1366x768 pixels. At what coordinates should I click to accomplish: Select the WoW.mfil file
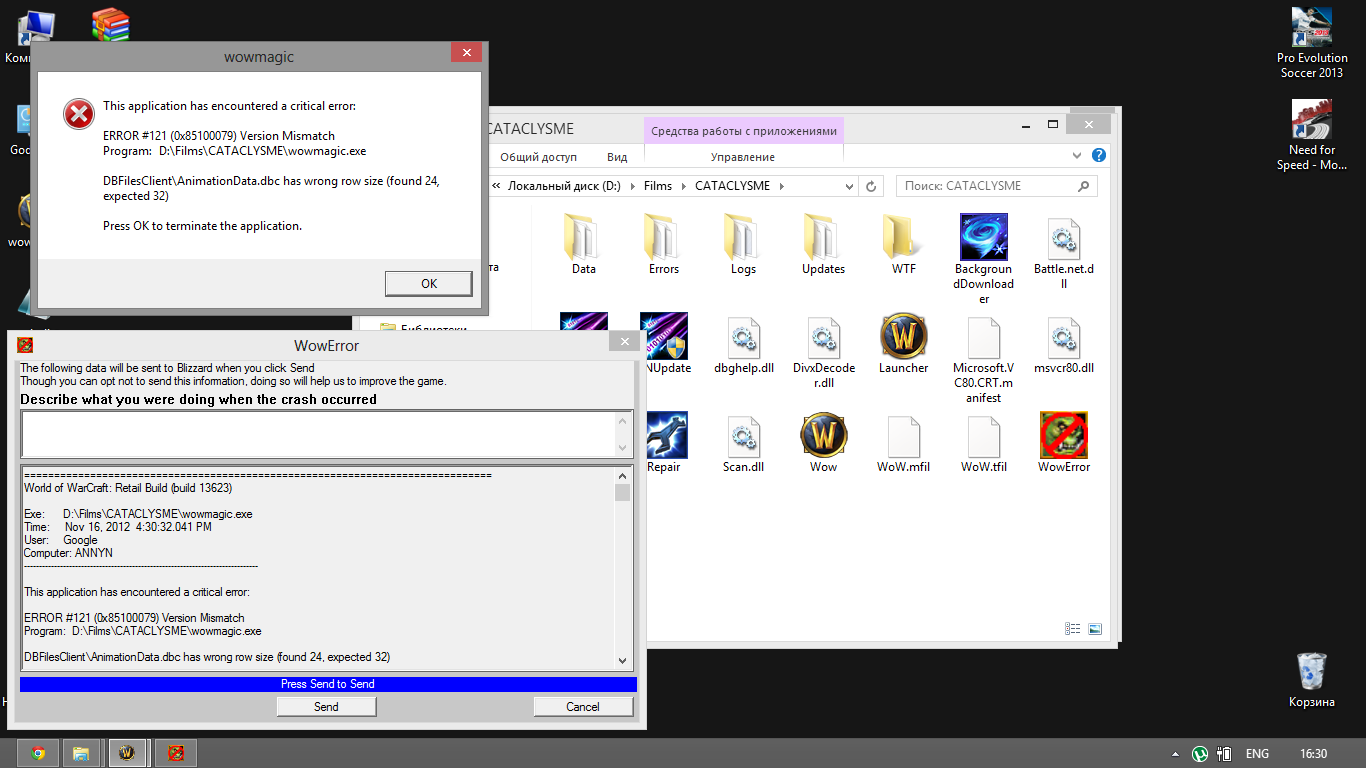tap(904, 443)
